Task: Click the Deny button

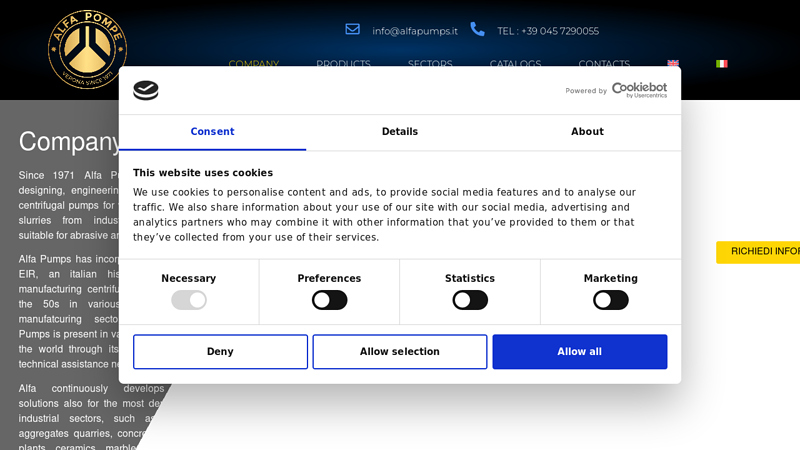Action: click(220, 352)
